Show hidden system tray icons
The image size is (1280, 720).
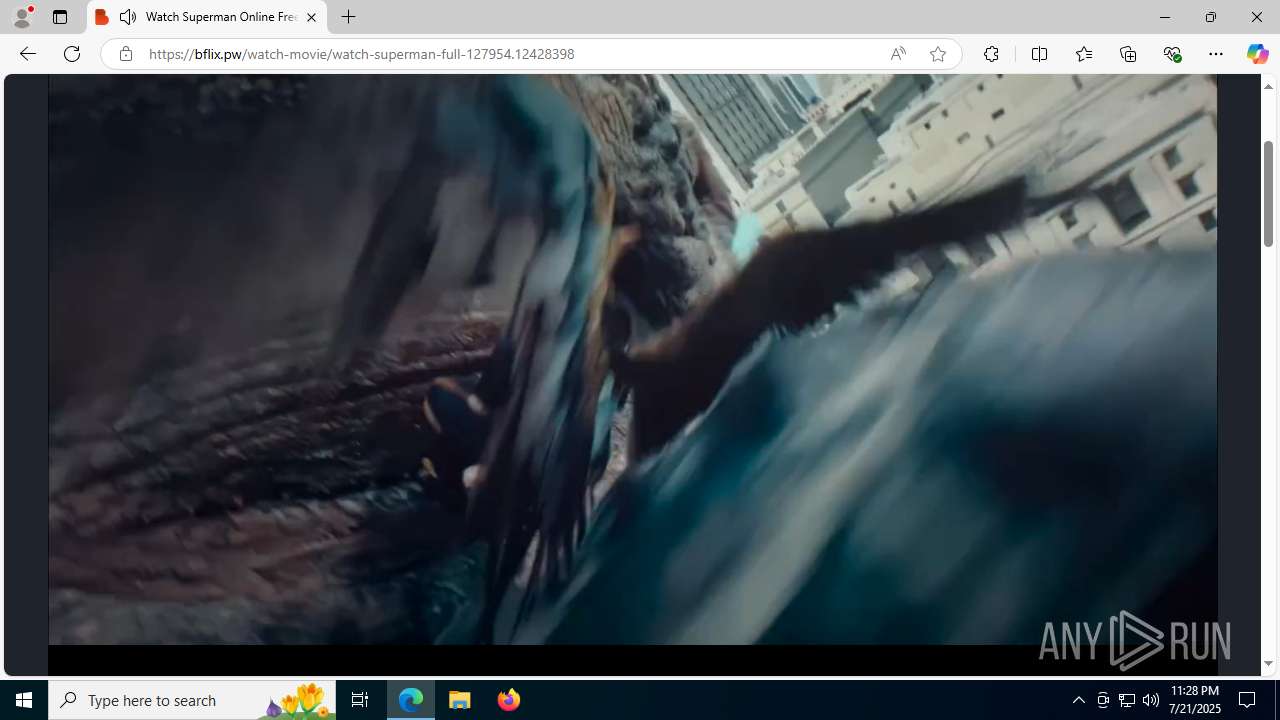click(x=1078, y=700)
